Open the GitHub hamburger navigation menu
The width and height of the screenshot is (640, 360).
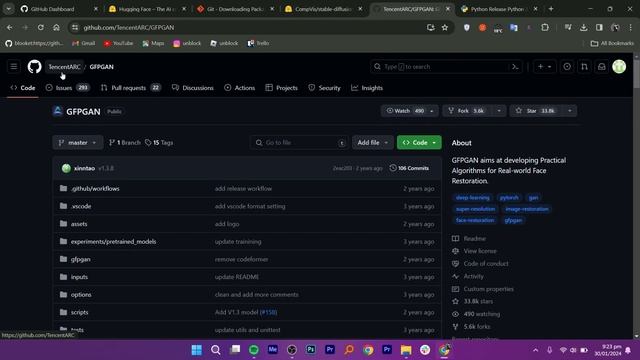13,67
